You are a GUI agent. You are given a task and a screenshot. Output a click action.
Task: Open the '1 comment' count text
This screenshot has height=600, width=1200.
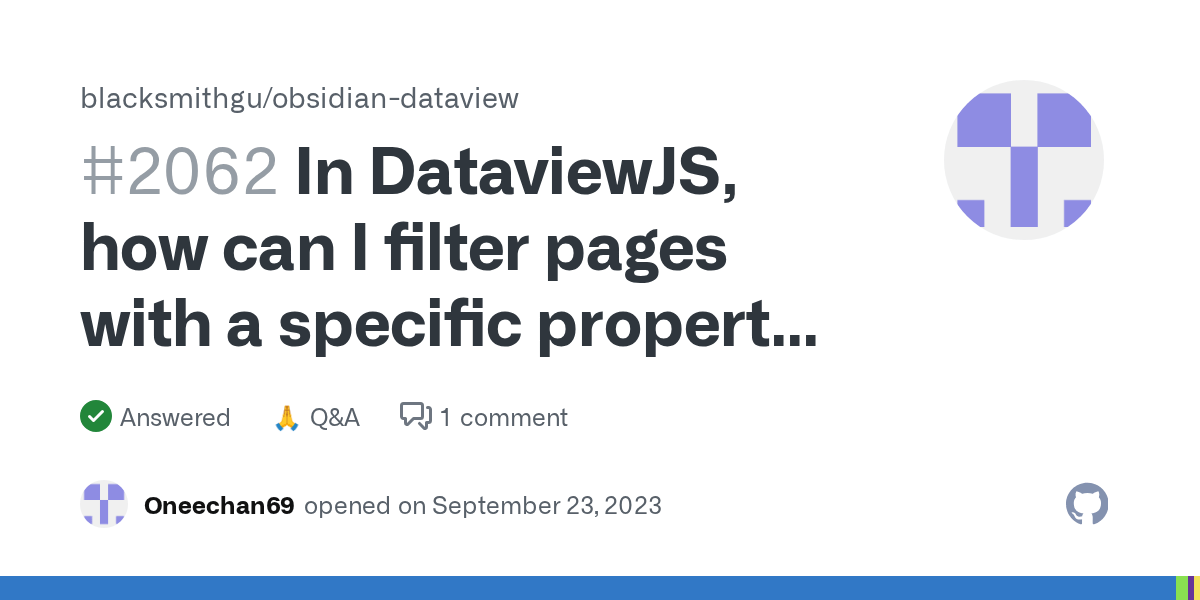[x=504, y=417]
